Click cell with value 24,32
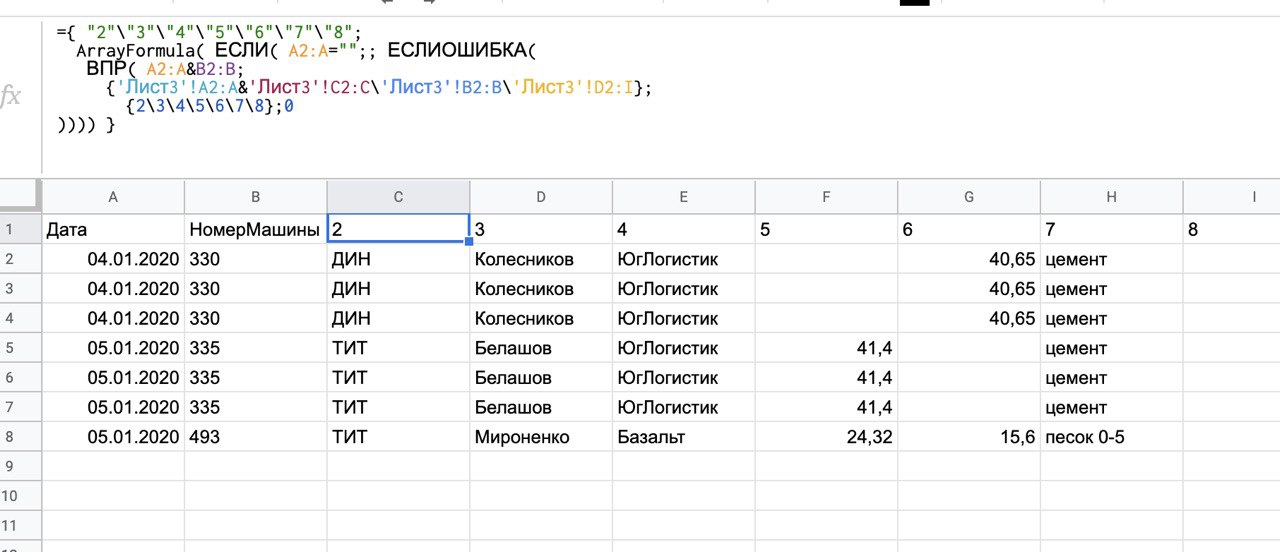This screenshot has width=1280, height=552. pos(826,437)
